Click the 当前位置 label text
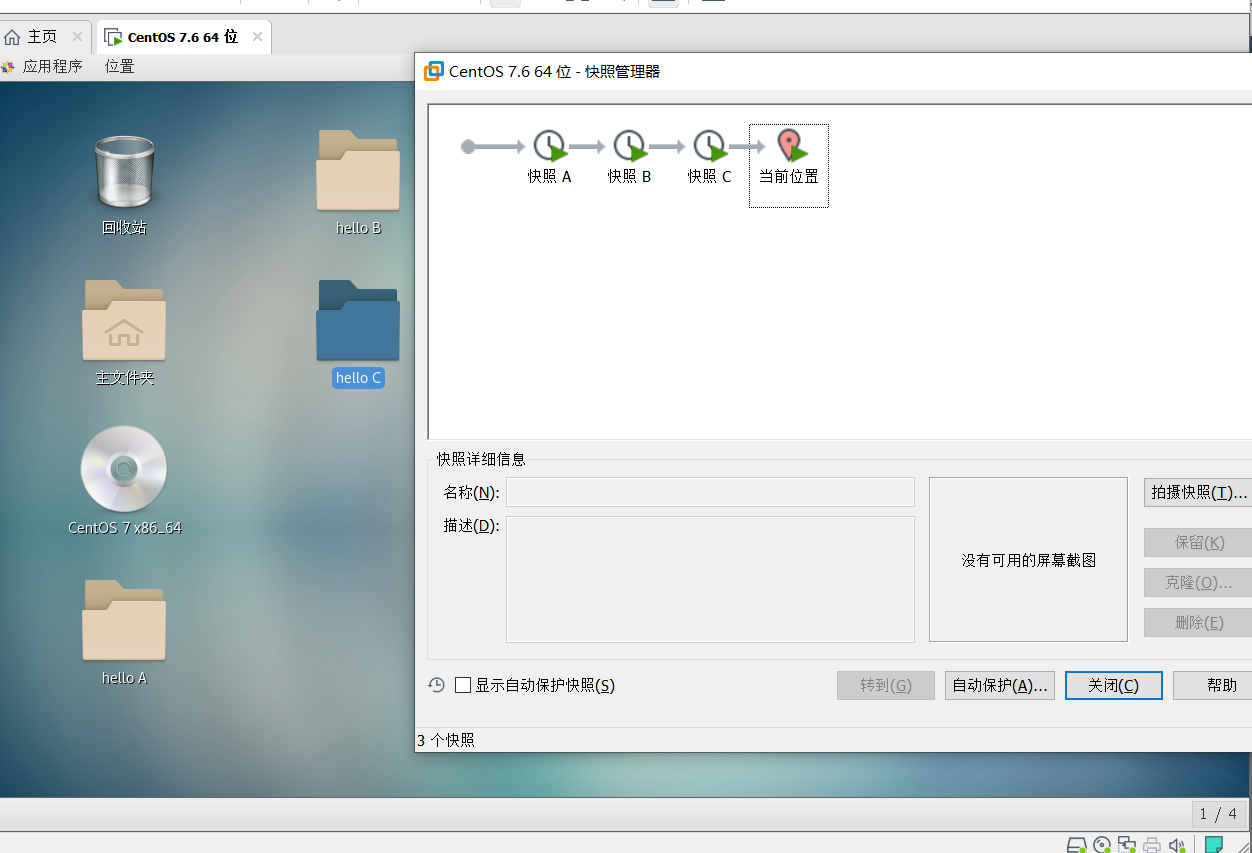This screenshot has width=1252, height=853. 789,176
